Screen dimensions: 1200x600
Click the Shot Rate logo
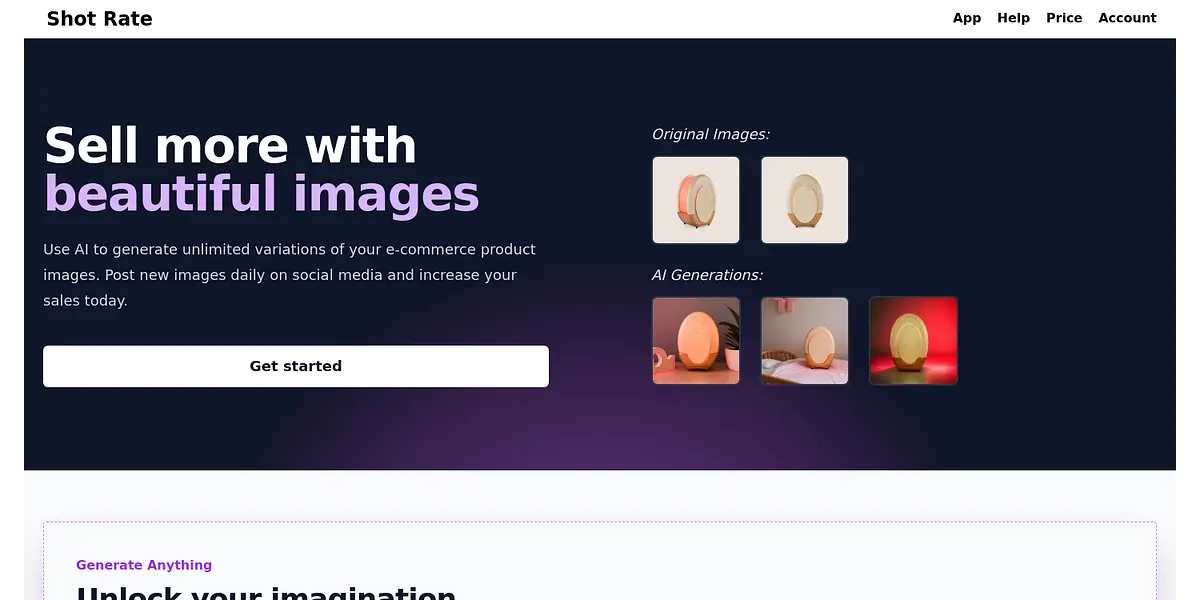[99, 18]
